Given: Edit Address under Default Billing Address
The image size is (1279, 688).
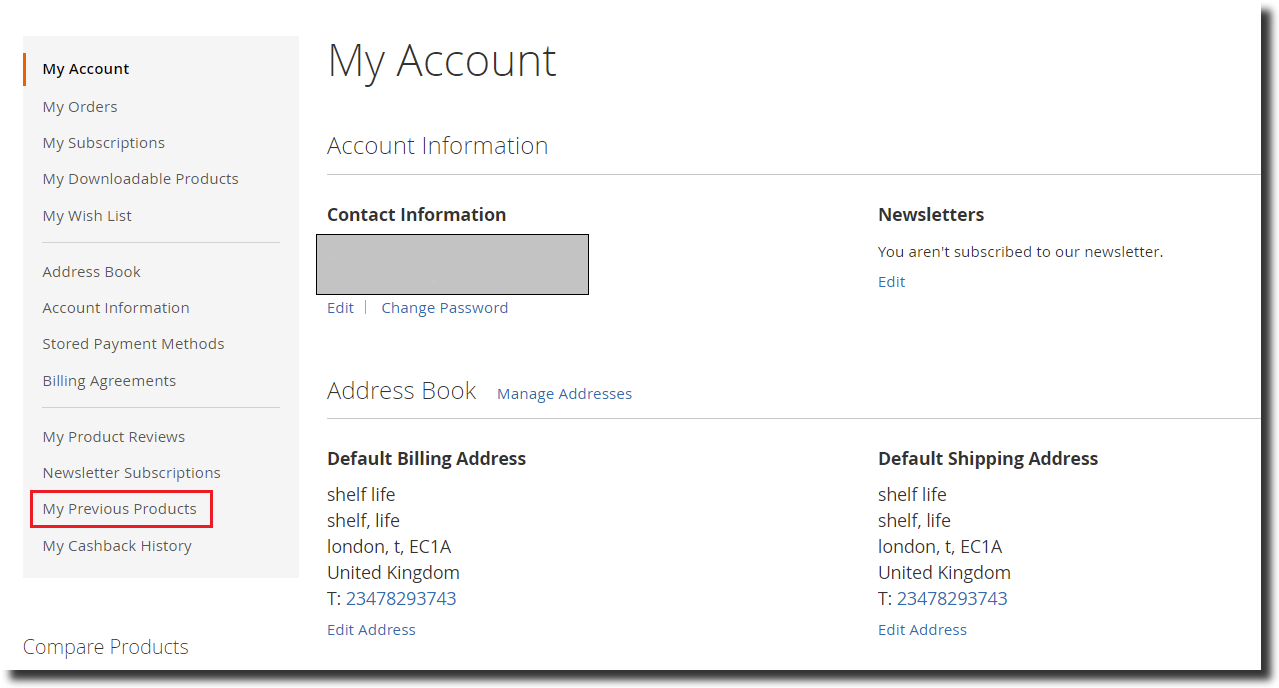Looking at the screenshot, I should pyautogui.click(x=371, y=630).
